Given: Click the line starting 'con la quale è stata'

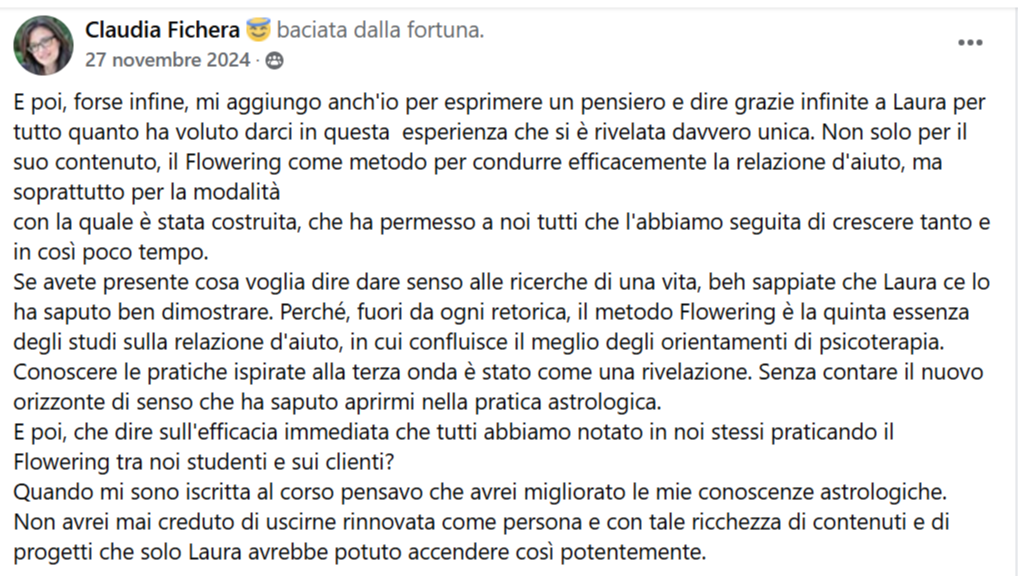Looking at the screenshot, I should click(x=502, y=222).
